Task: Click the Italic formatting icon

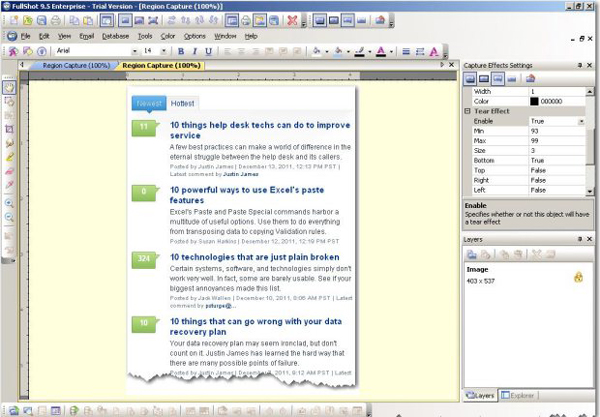Action: pos(194,50)
